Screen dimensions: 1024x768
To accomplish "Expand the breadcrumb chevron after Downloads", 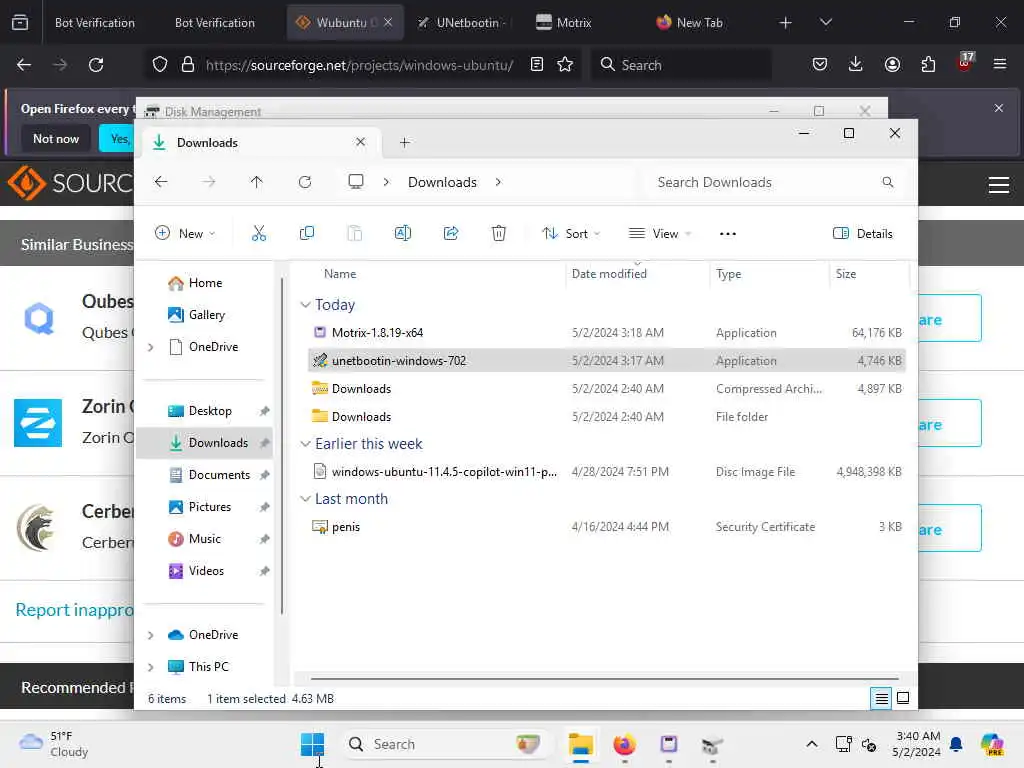I will pos(498,182).
